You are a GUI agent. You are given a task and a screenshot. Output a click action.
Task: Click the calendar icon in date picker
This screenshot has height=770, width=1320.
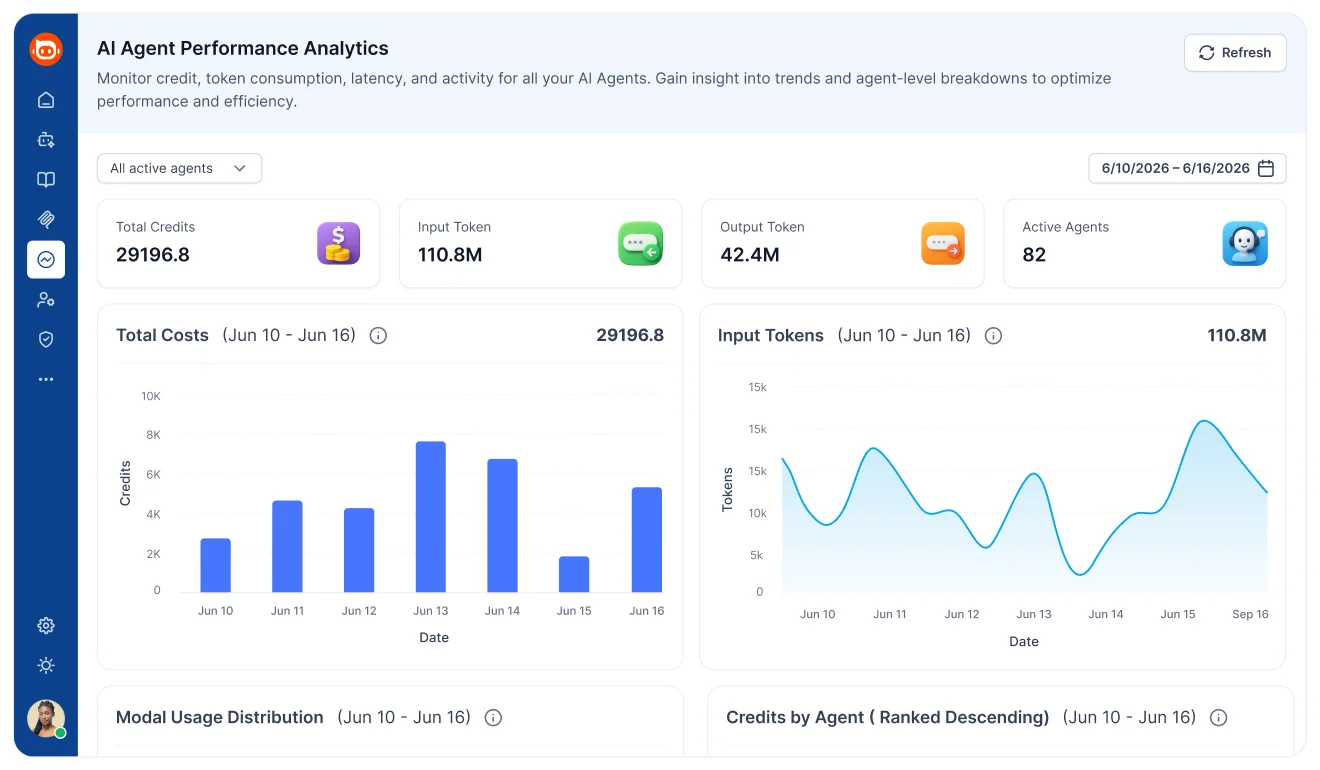(x=1266, y=168)
